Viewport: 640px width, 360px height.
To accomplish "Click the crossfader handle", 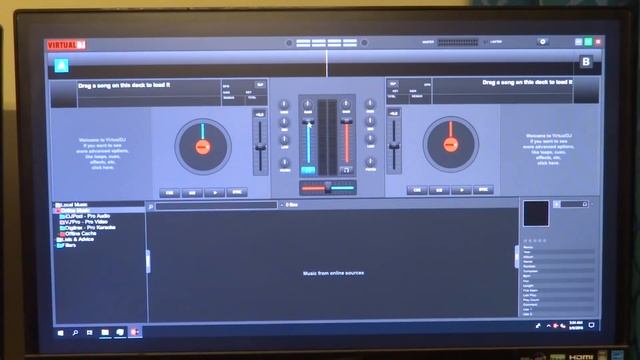I will tap(328, 187).
